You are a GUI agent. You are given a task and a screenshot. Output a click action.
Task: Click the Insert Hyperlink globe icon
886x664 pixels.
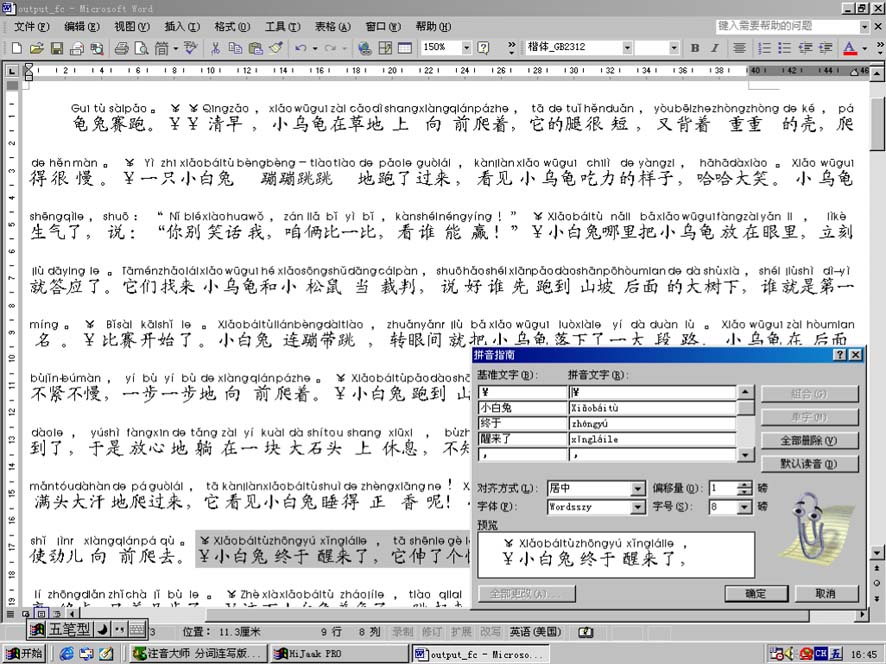tap(364, 48)
